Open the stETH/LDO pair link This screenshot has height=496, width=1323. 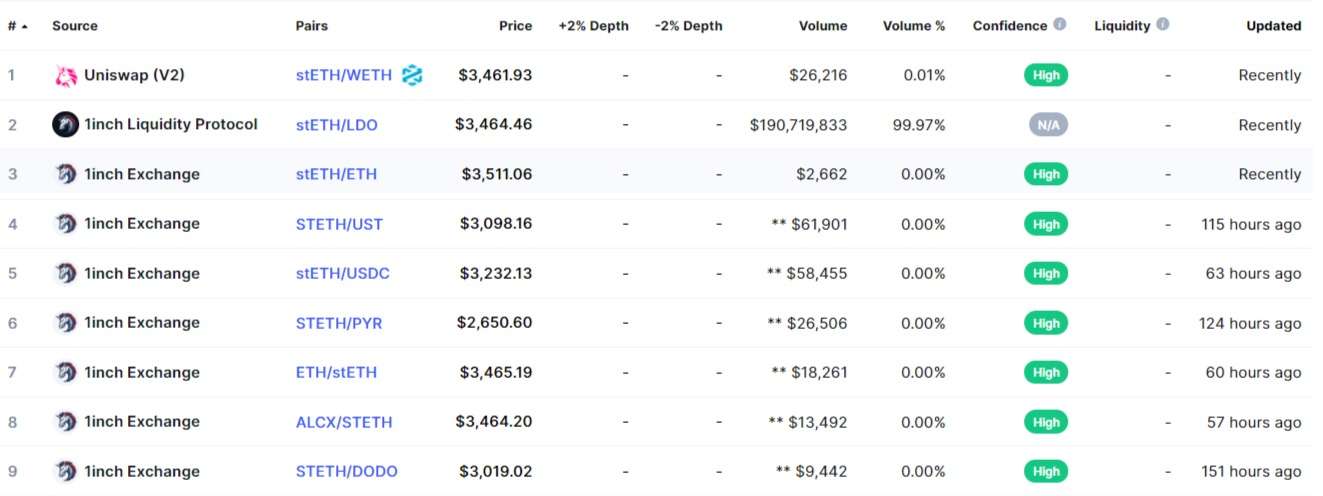point(337,125)
